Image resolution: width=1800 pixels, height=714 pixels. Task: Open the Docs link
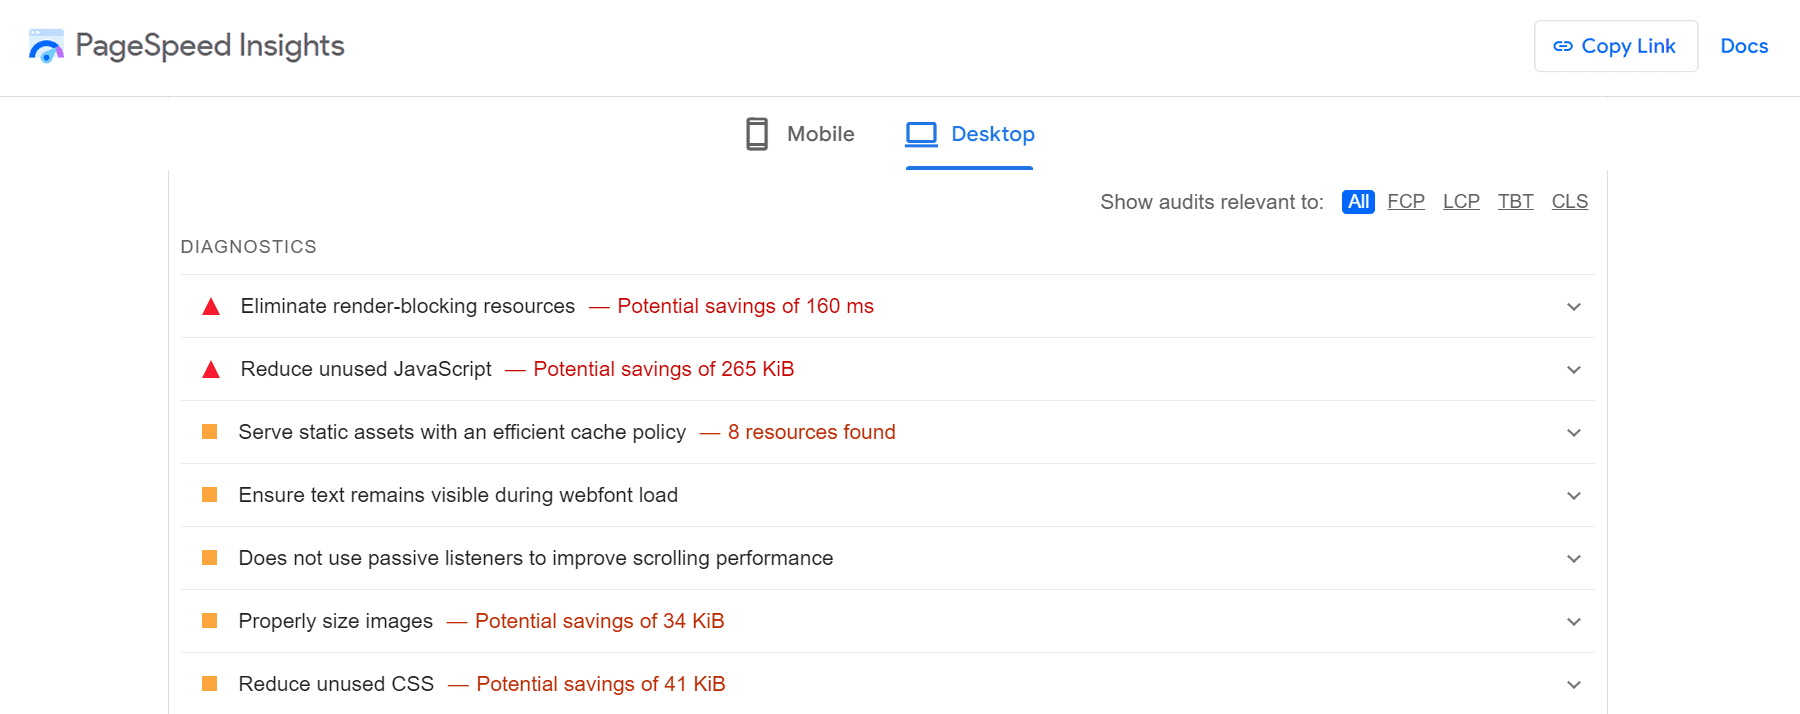pos(1744,46)
